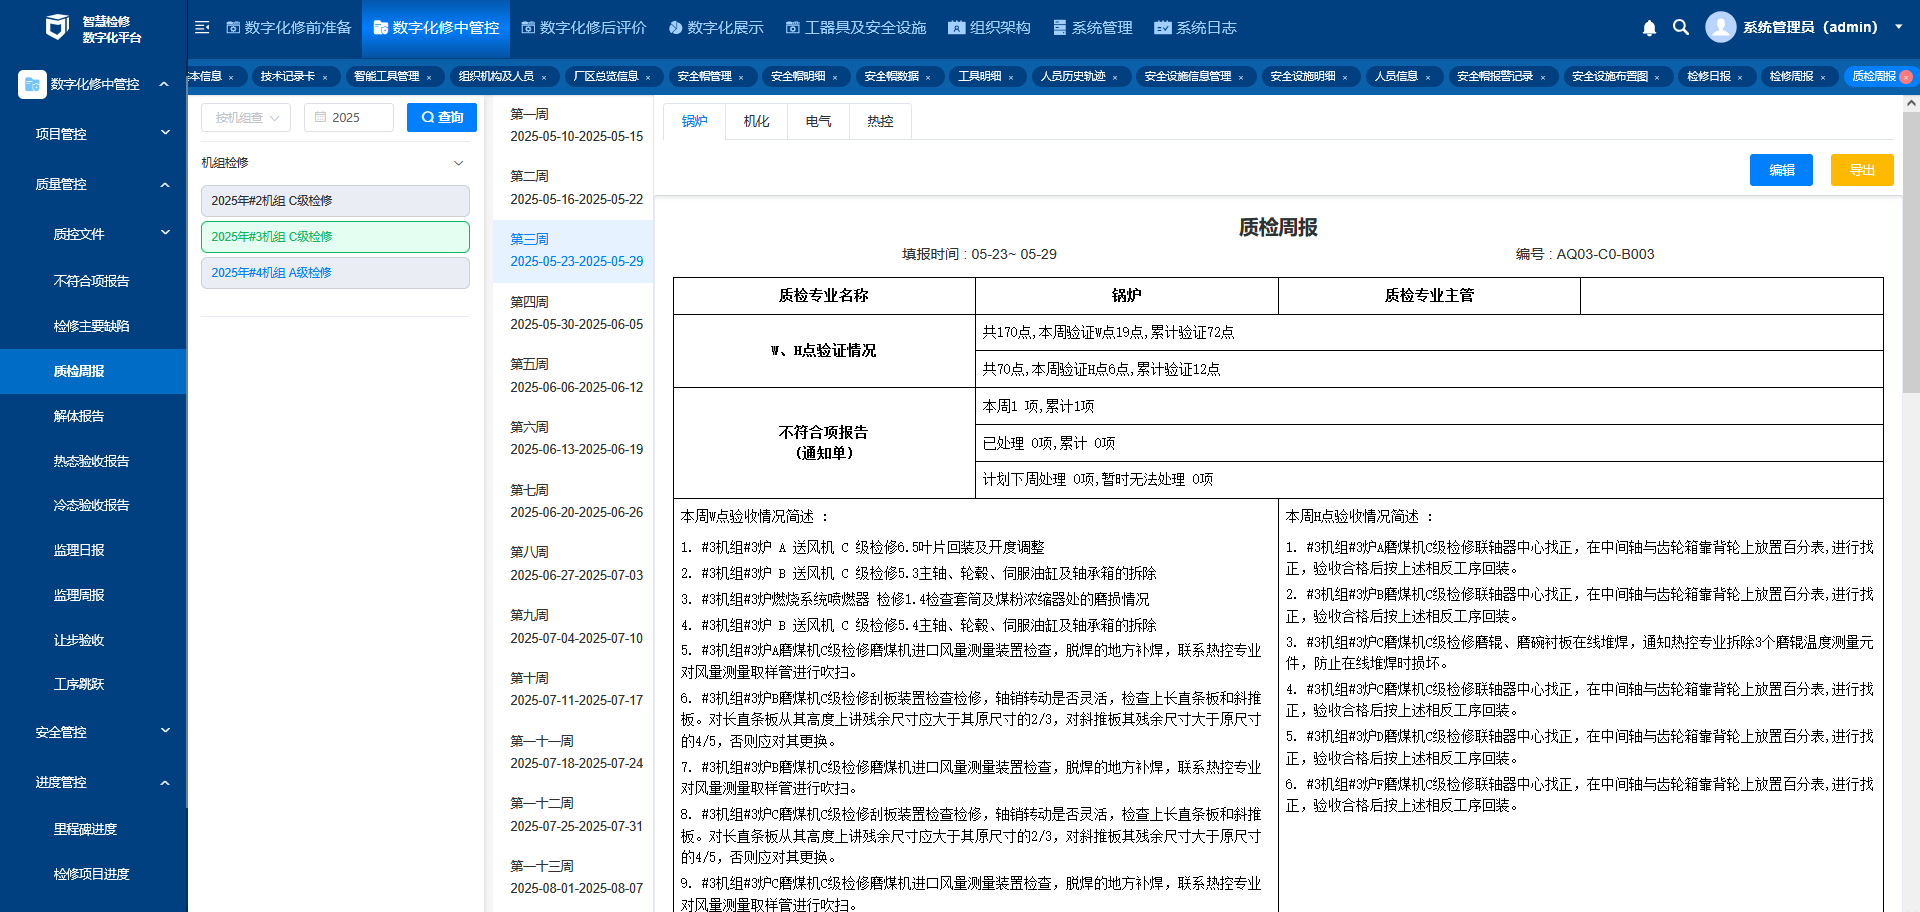Image resolution: width=1920 pixels, height=912 pixels.
Task: Open the admin account dropdown arrow
Action: pyautogui.click(x=1898, y=27)
